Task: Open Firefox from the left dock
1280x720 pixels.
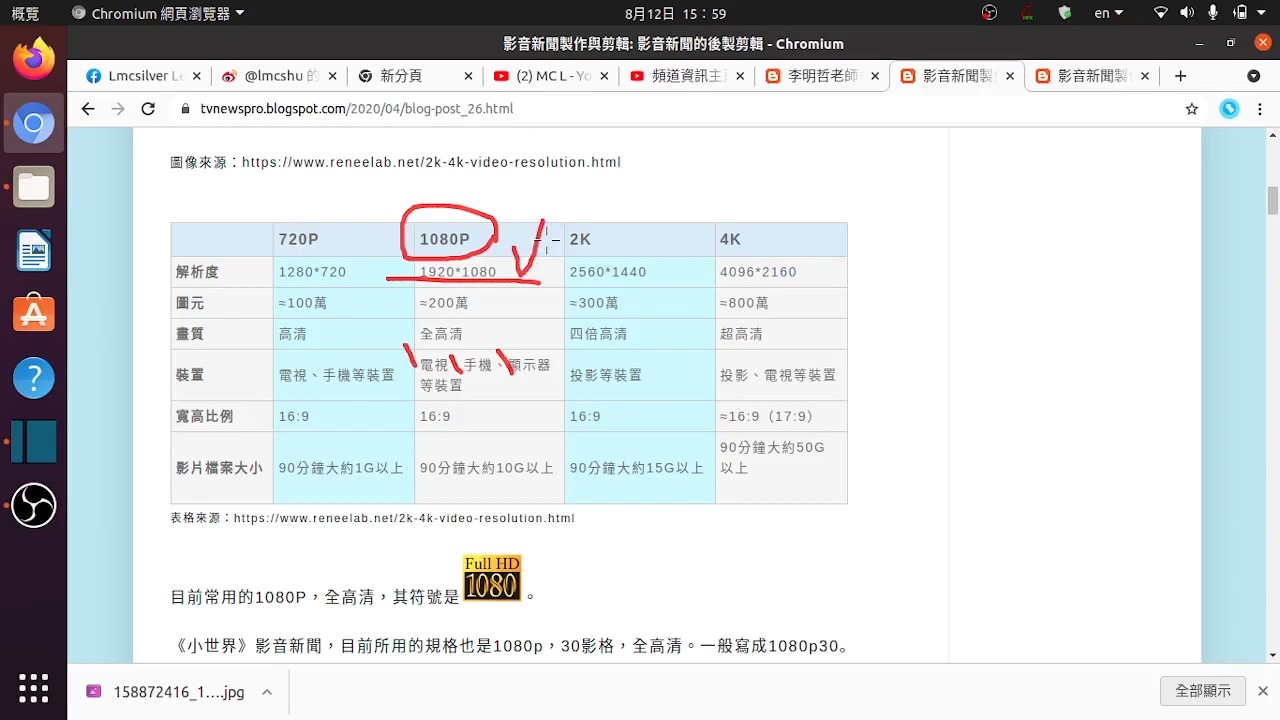Action: (34, 60)
